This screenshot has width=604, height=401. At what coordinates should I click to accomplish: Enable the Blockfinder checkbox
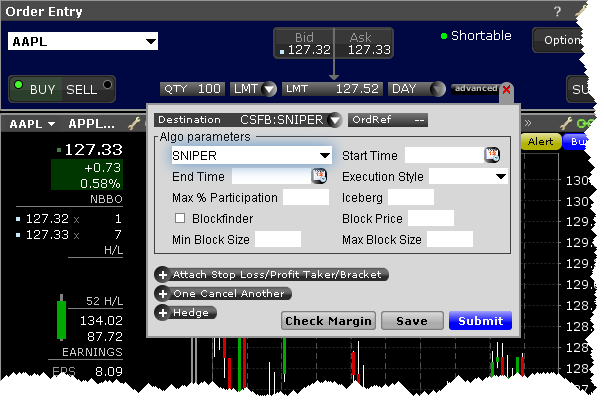point(181,218)
